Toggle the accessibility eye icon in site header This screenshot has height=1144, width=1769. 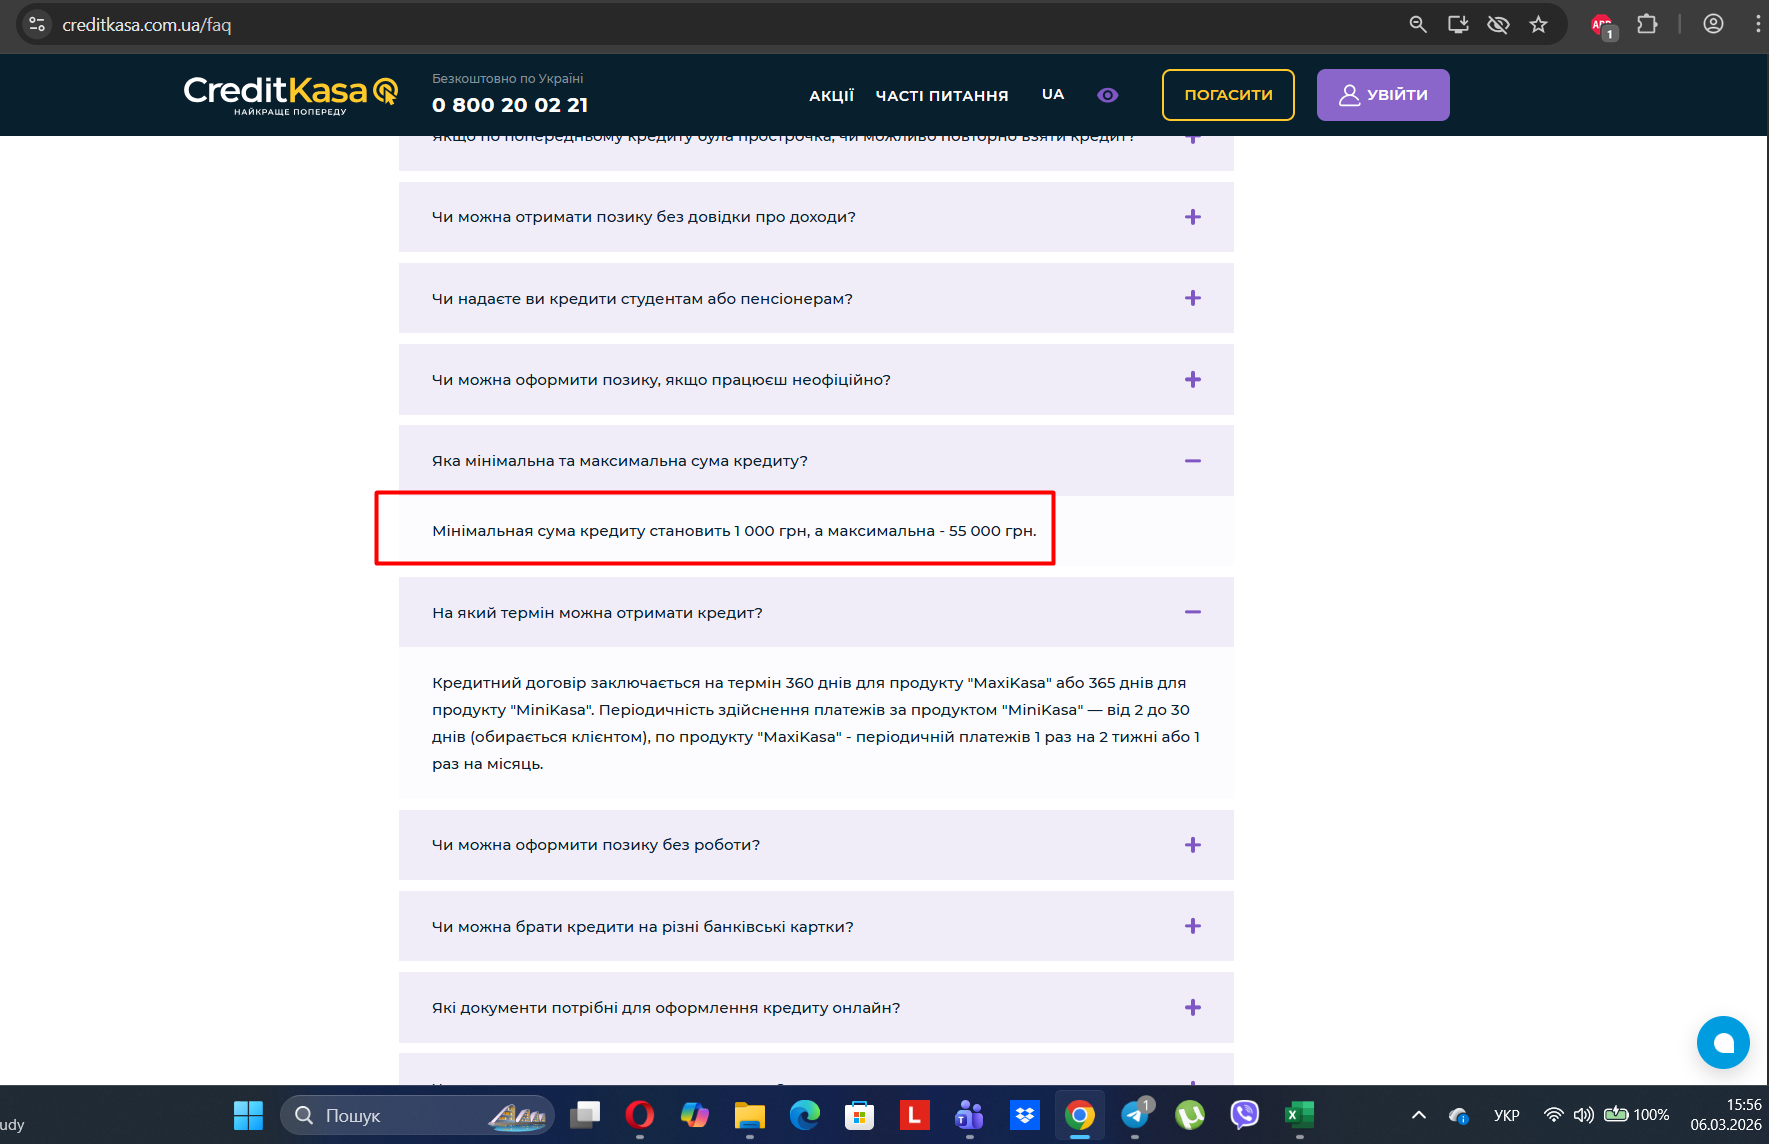coord(1108,95)
